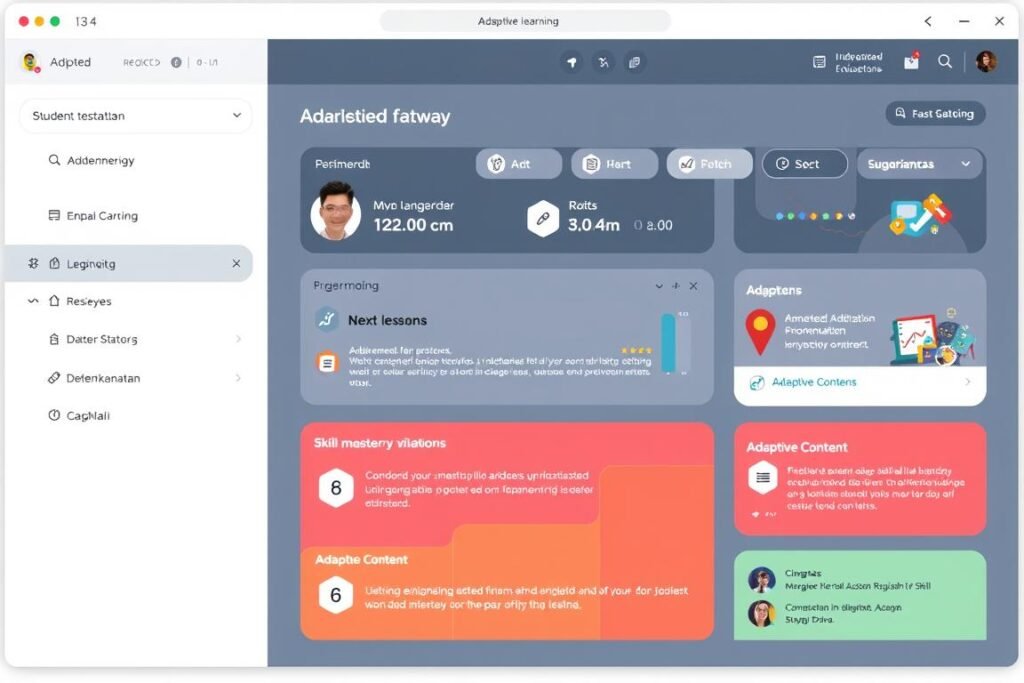
Task: Click the search magnifier icon in header
Action: click(x=945, y=62)
